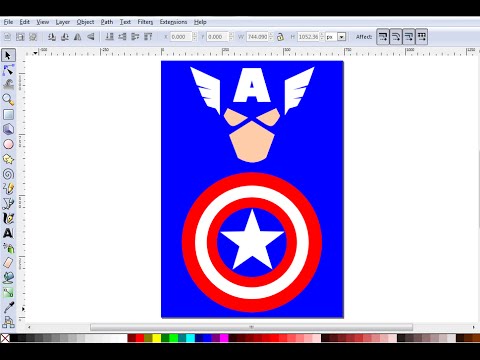Select the Ellipse circle tool
Viewport: 480px width, 360px height.
[8, 144]
